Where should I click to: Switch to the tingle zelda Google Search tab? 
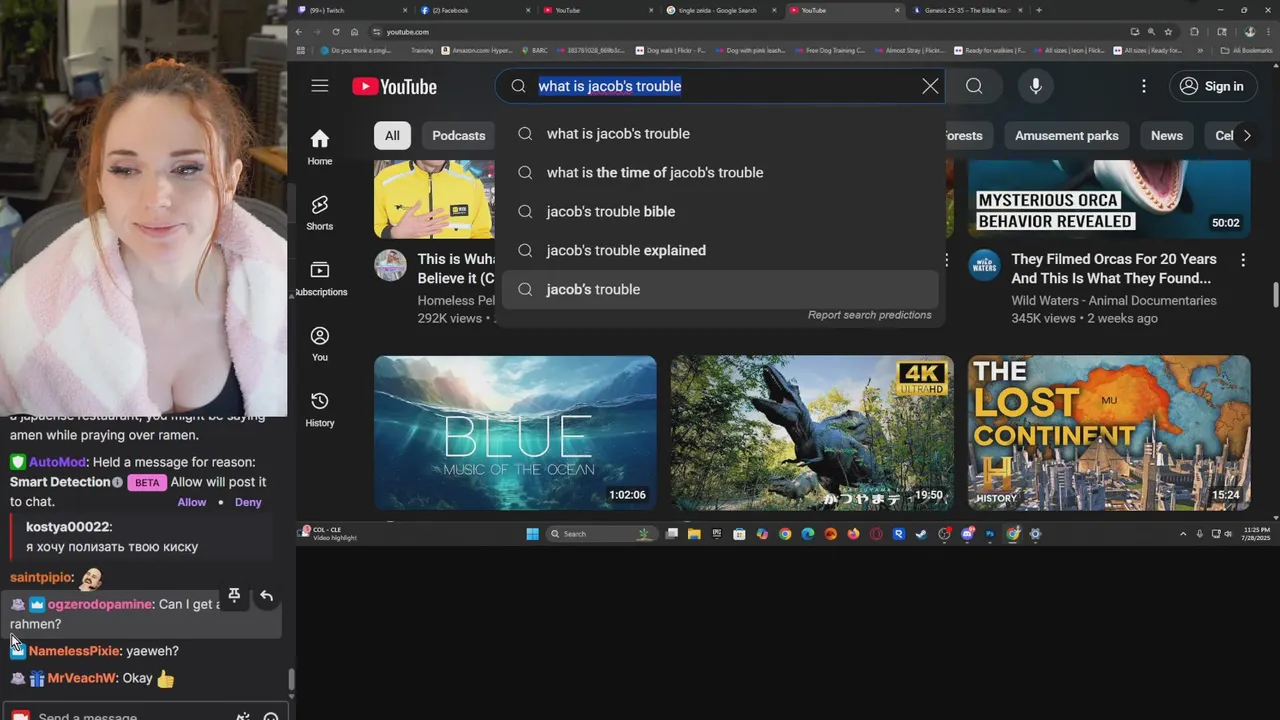[718, 10]
